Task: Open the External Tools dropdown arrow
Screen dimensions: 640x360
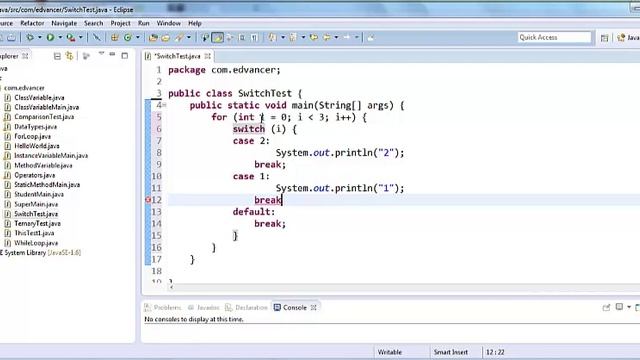Action: pyautogui.click(x=81, y=38)
